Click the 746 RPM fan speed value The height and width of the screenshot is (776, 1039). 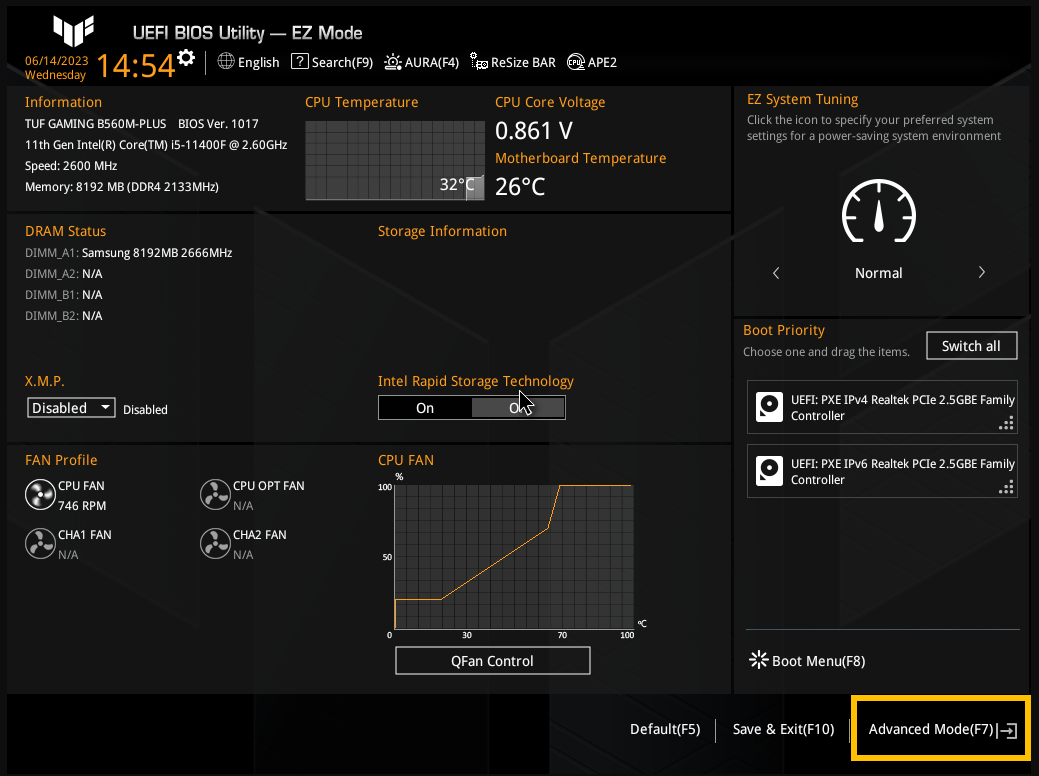coord(82,506)
